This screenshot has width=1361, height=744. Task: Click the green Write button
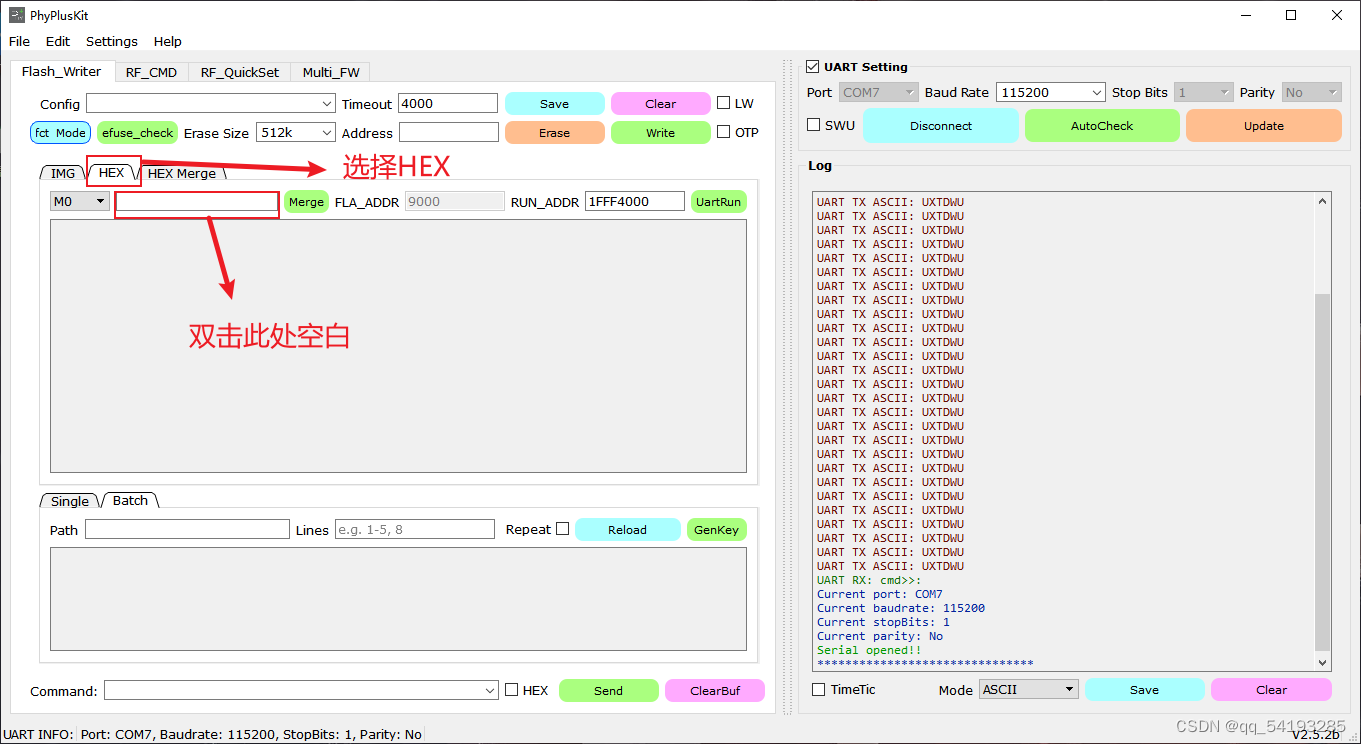(660, 133)
